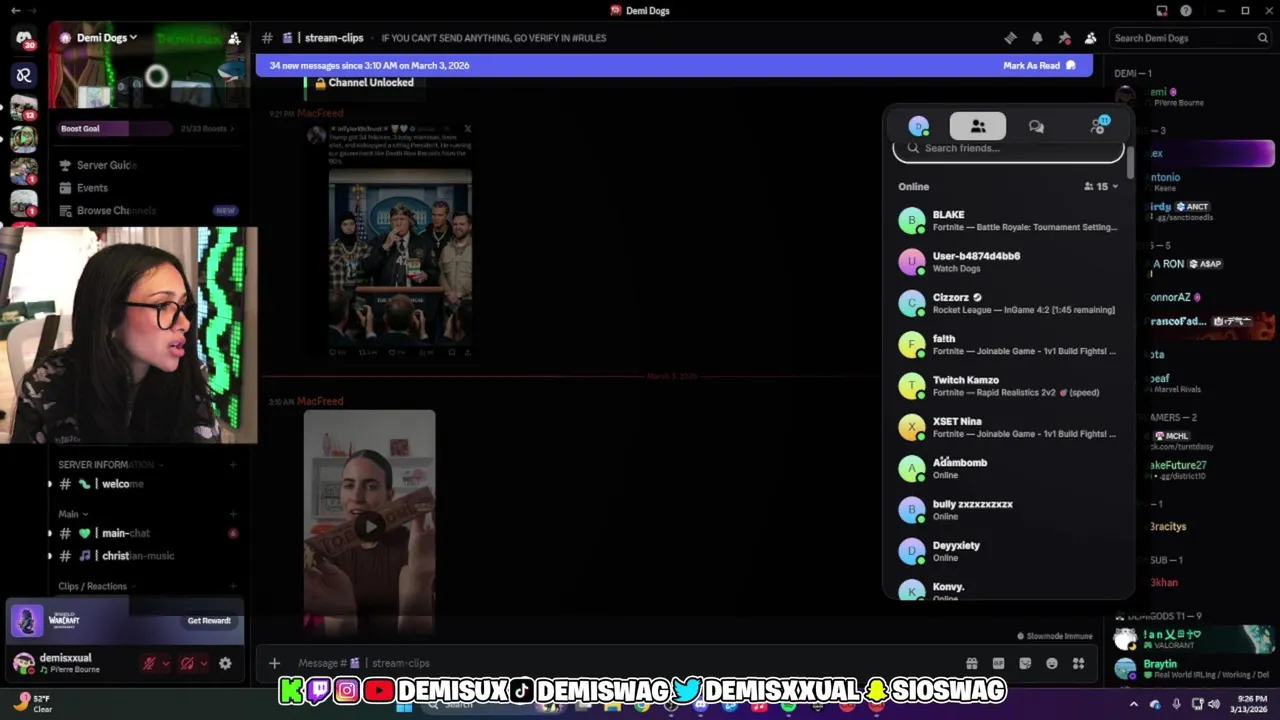Play the video posted by MacFreed
Image resolution: width=1280 pixels, height=720 pixels.
370,526
